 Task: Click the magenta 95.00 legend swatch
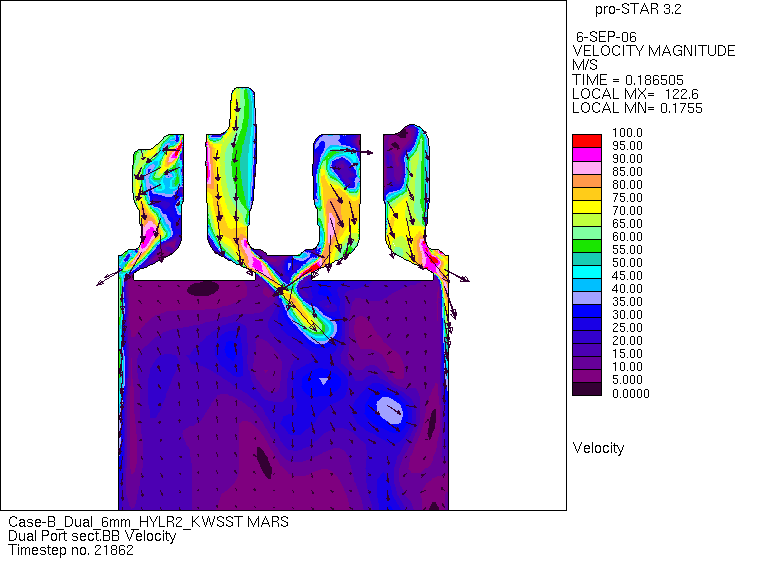(x=587, y=154)
